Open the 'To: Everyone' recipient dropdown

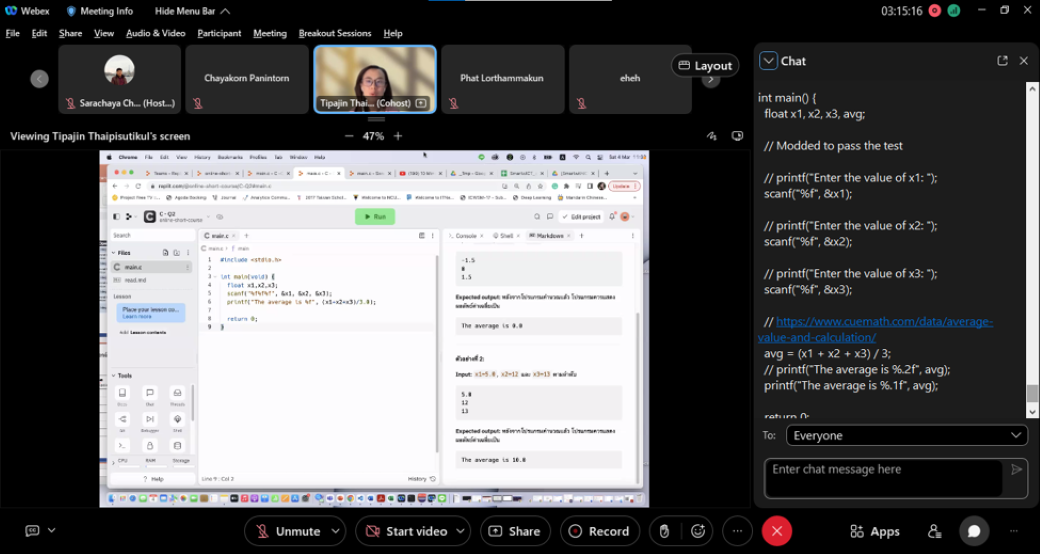tap(906, 435)
